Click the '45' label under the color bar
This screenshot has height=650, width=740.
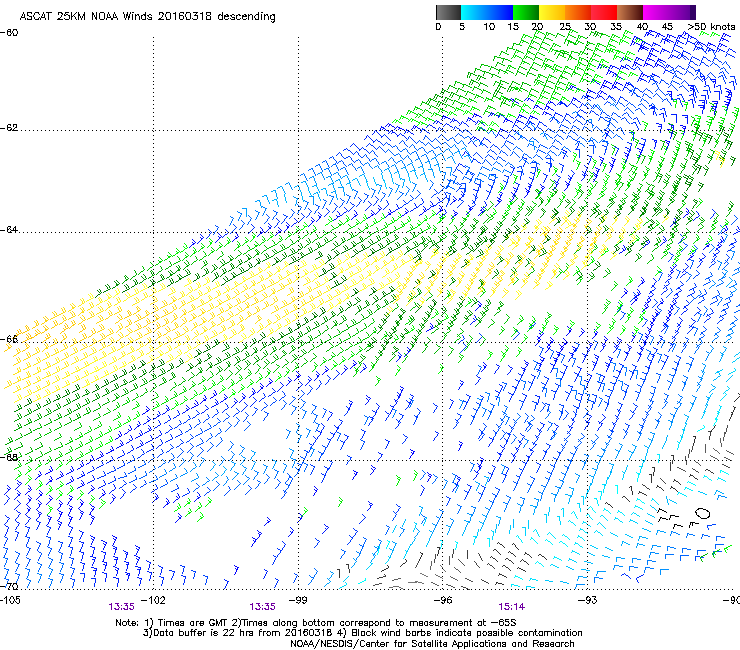667,27
